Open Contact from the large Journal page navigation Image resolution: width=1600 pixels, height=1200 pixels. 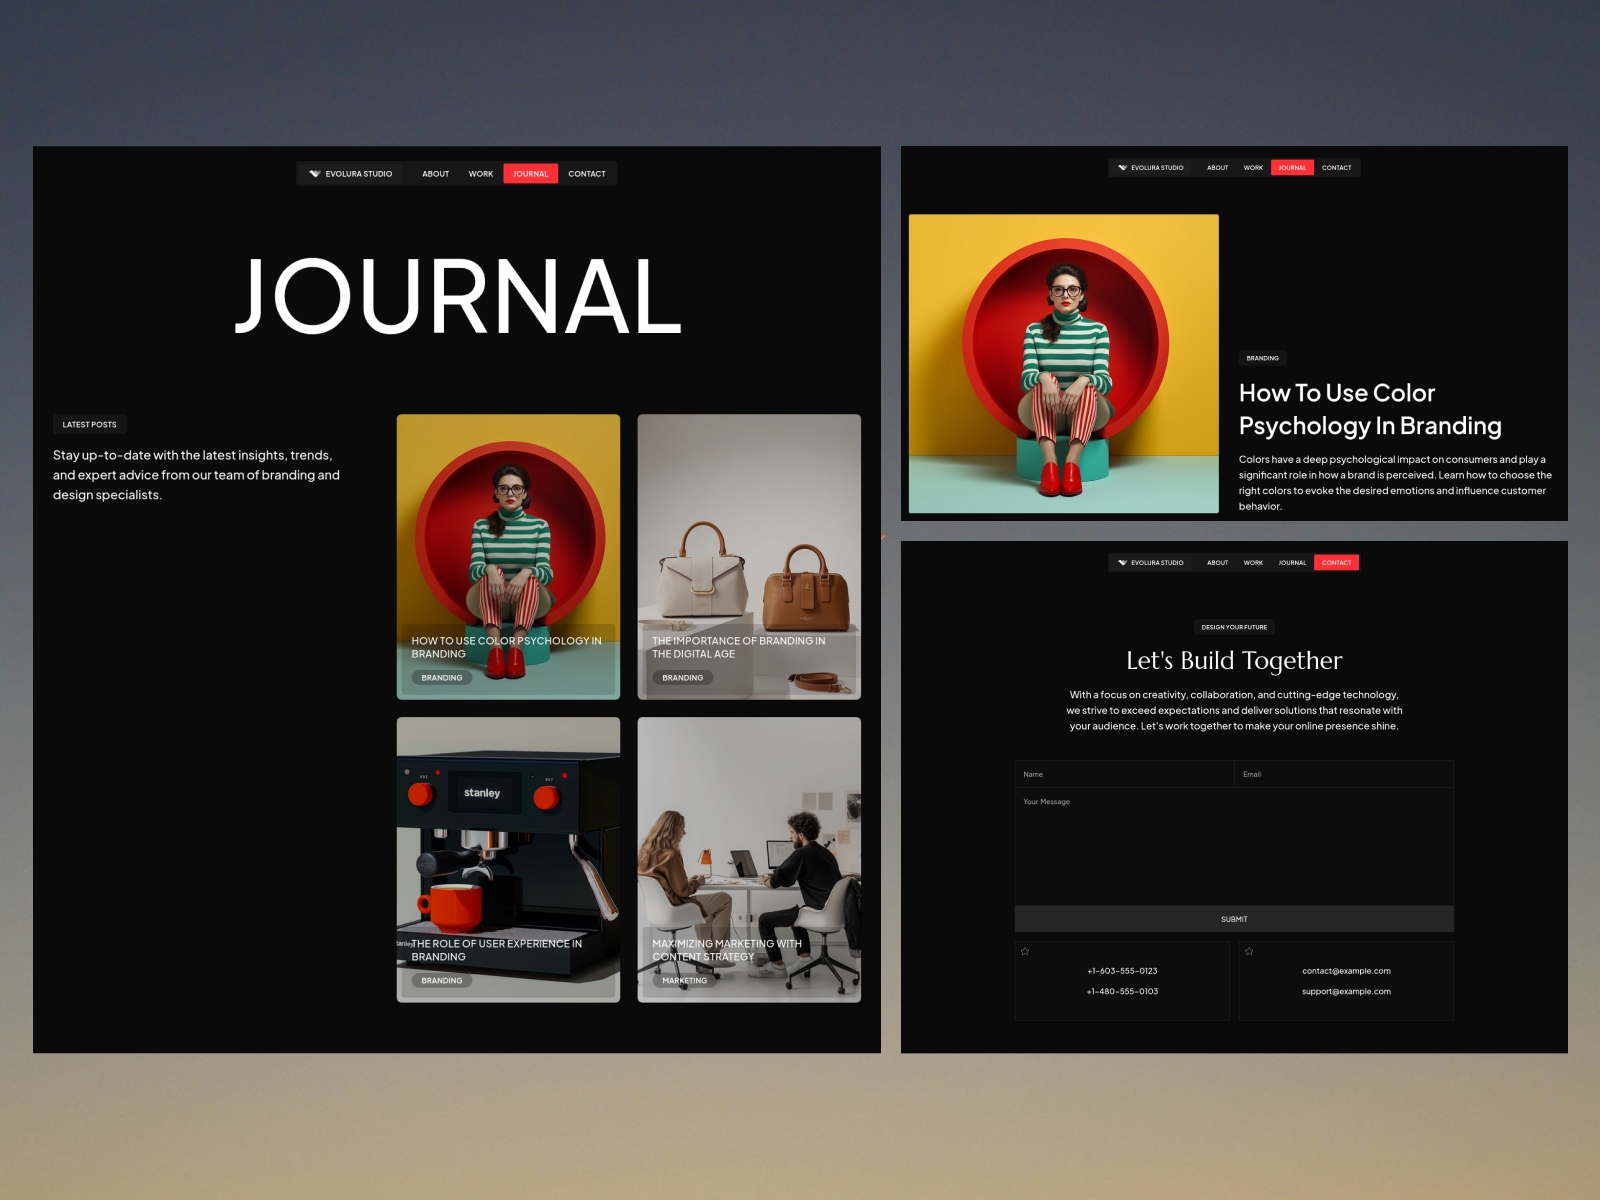587,174
